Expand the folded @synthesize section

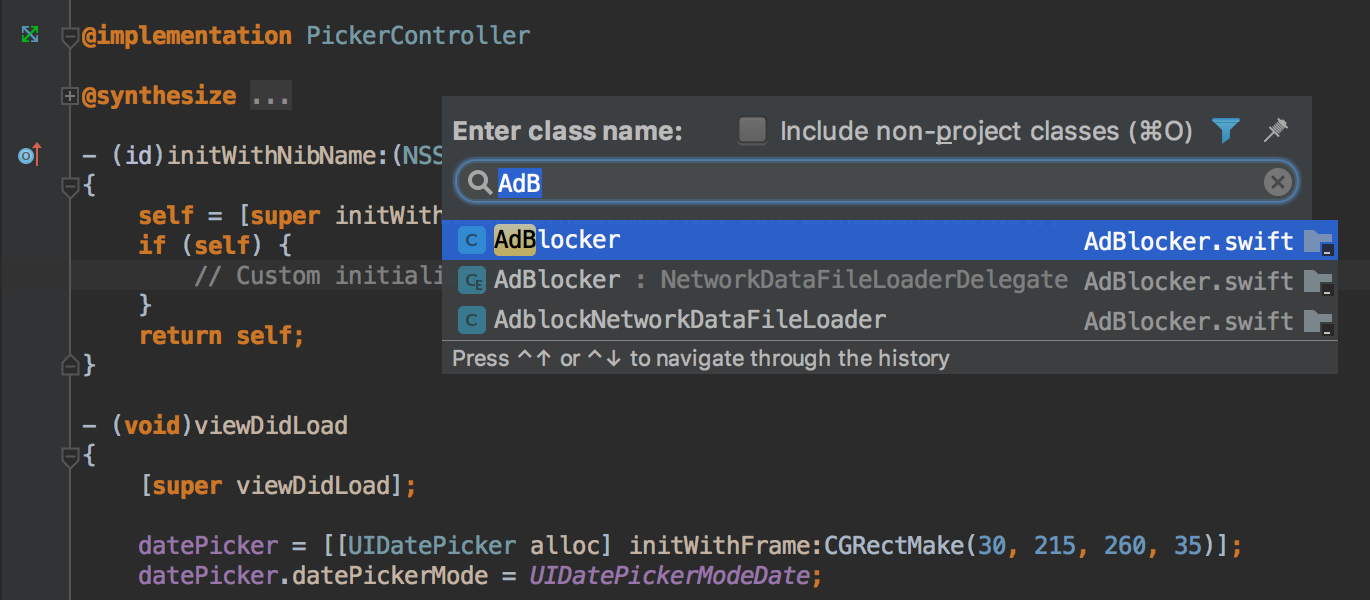(70, 96)
